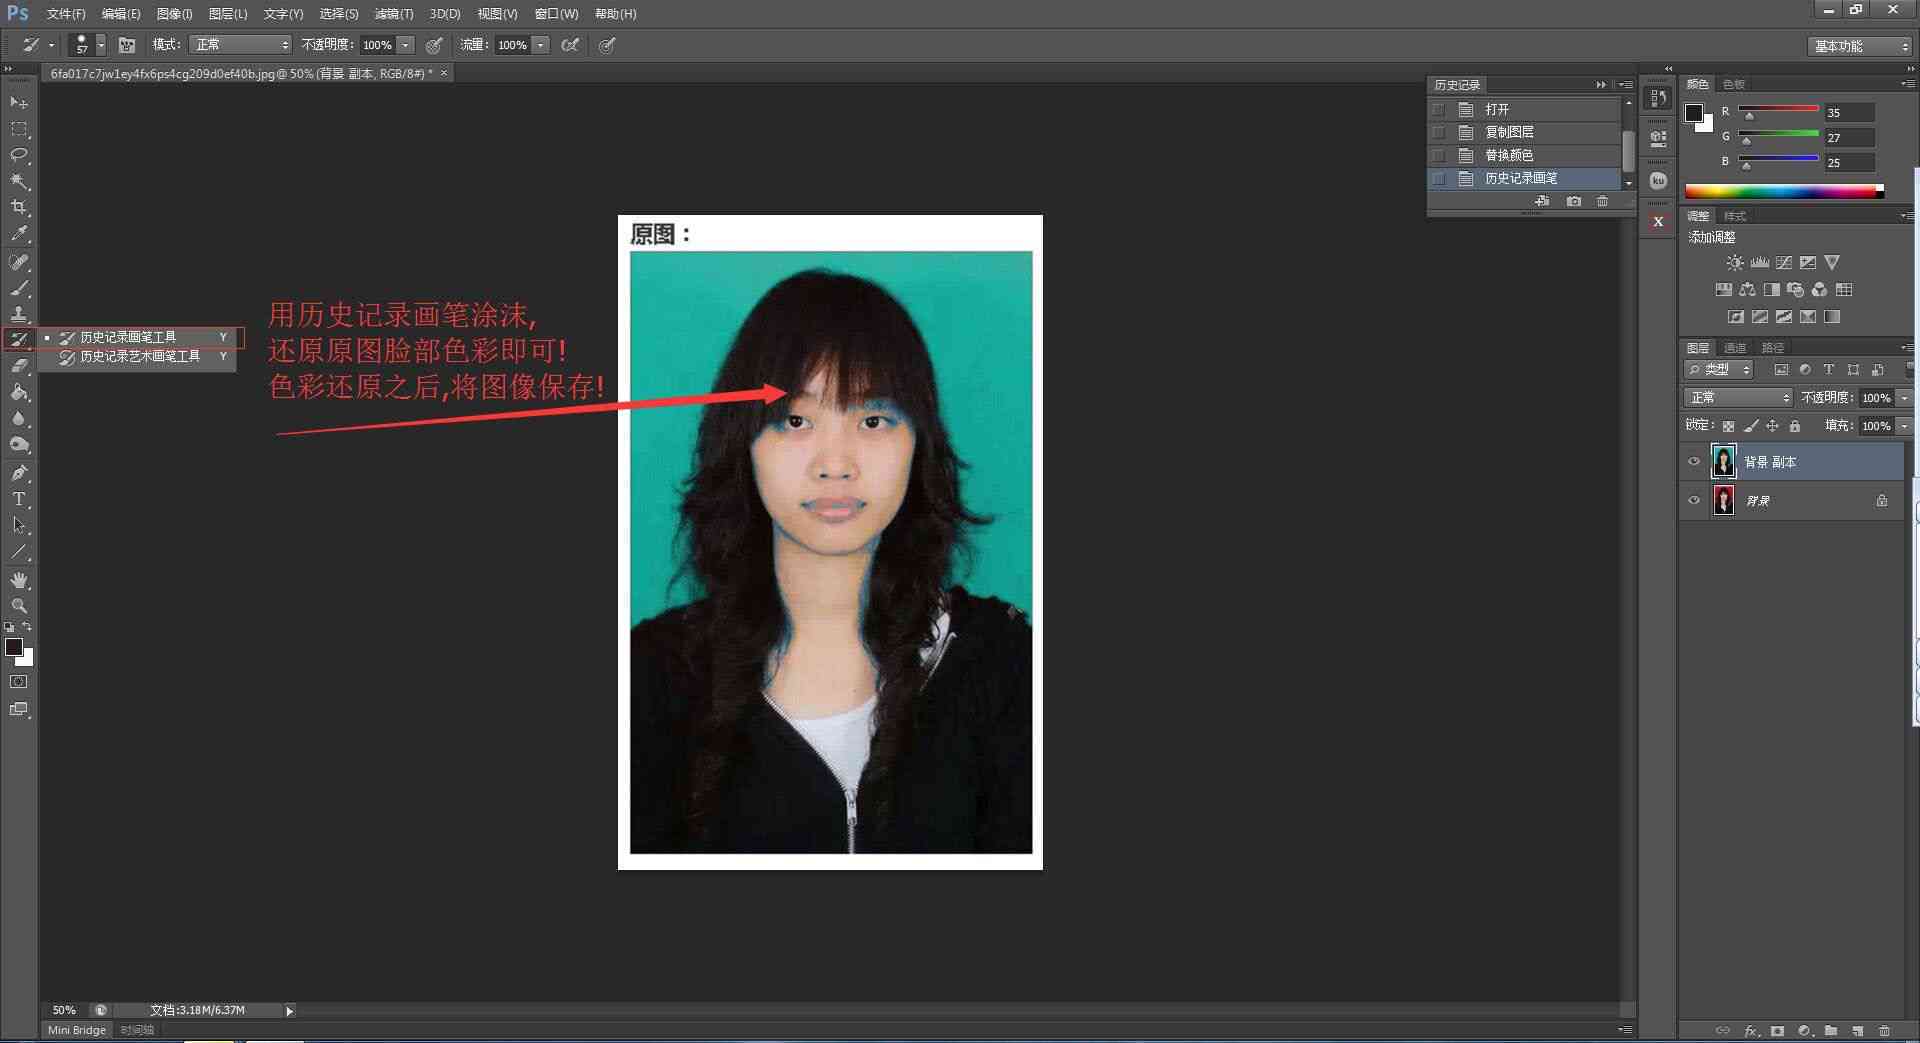Image resolution: width=1920 pixels, height=1043 pixels.
Task: Select the Brush tool
Action: pyautogui.click(x=19, y=288)
